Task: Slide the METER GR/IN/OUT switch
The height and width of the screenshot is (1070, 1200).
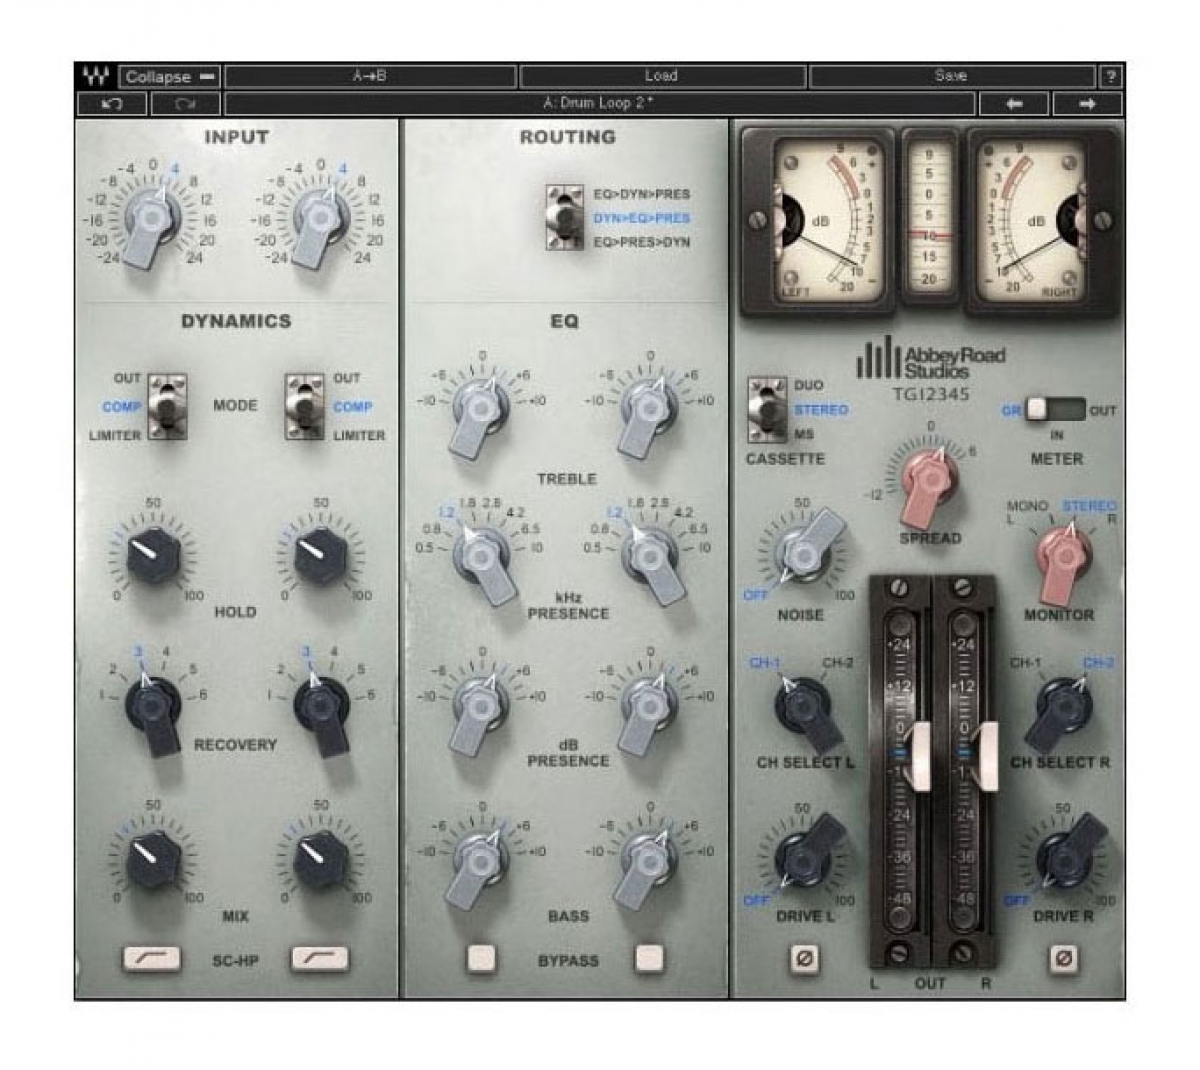Action: pos(1055,409)
